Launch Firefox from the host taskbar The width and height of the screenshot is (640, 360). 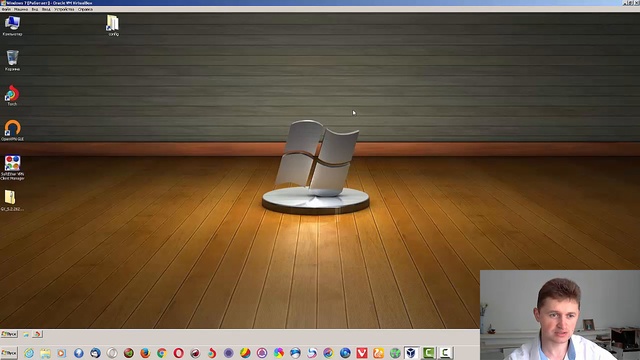[145, 353]
